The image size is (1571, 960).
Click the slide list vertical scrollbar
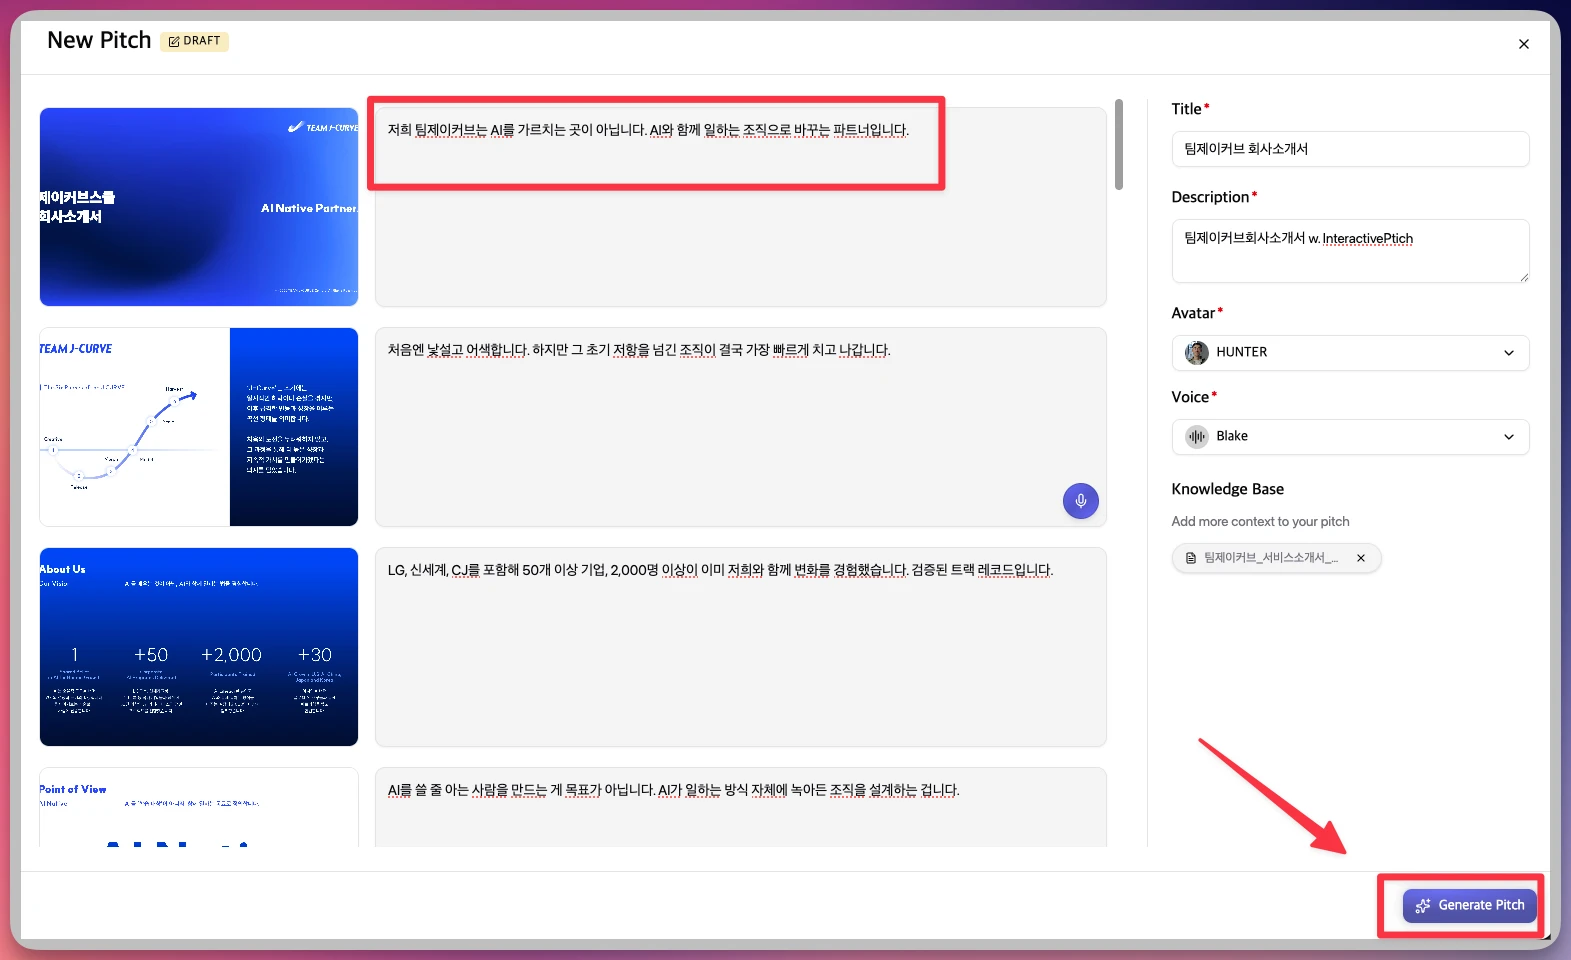[1119, 145]
